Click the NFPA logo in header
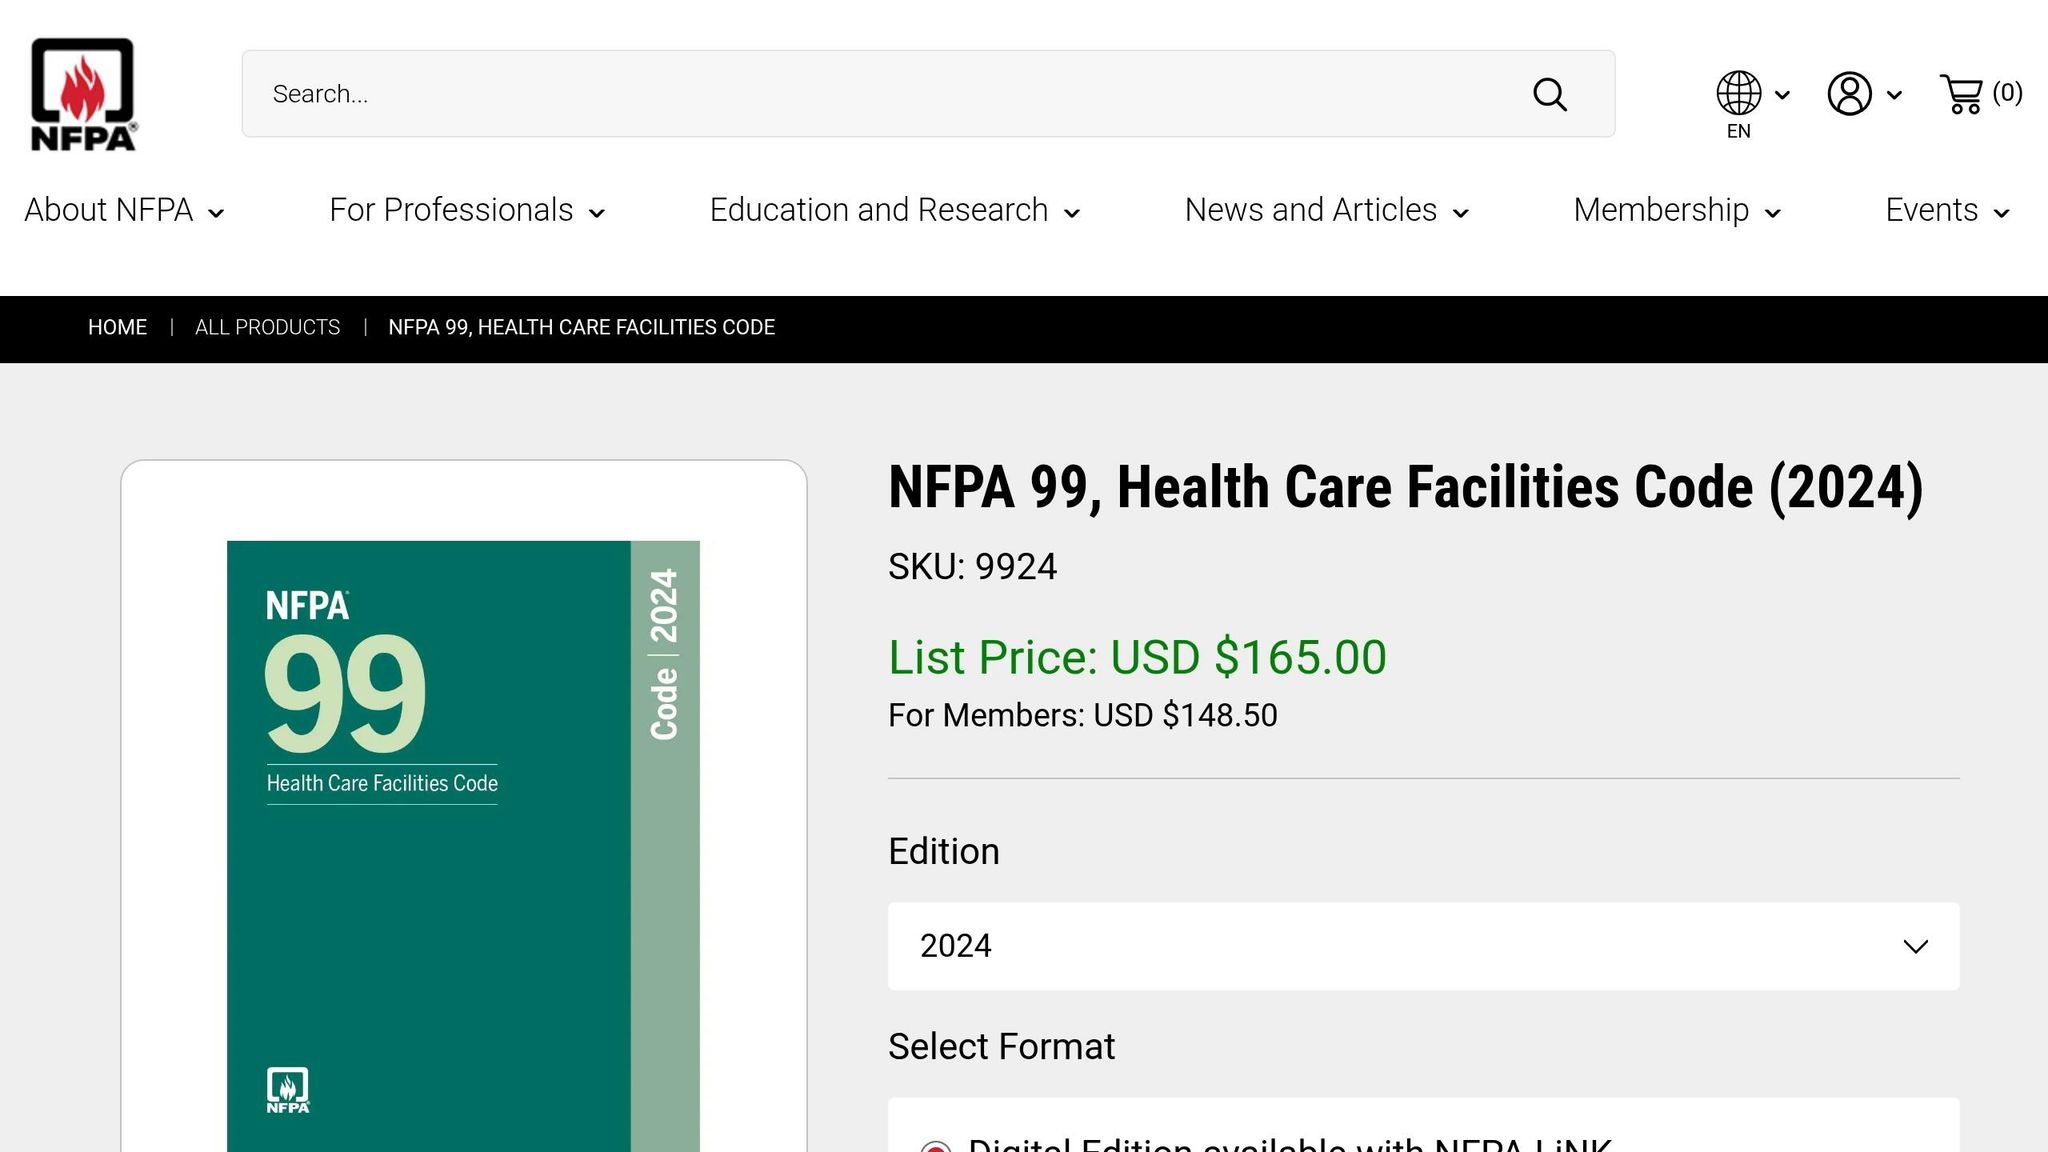 pyautogui.click(x=84, y=94)
